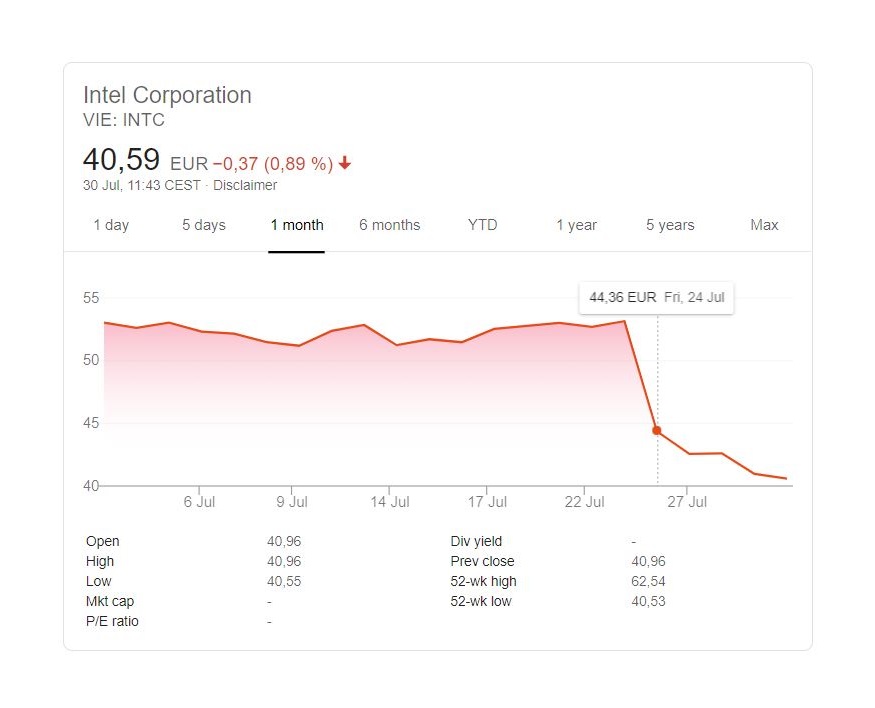Image resolution: width=875 pixels, height=708 pixels.
Task: Select the 1 year tab
Action: click(577, 225)
